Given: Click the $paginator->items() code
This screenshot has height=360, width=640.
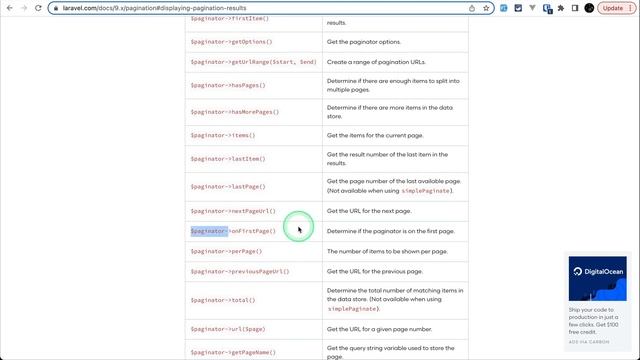Looking at the screenshot, I should tap(223, 135).
